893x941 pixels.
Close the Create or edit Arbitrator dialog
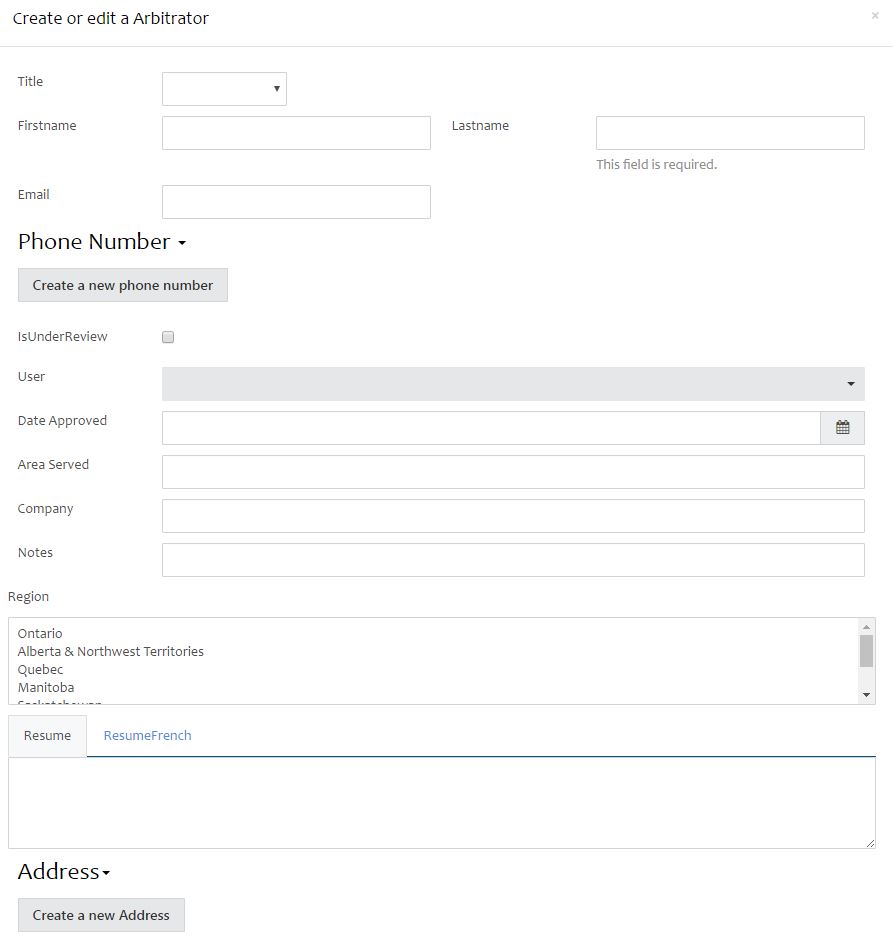point(875,16)
